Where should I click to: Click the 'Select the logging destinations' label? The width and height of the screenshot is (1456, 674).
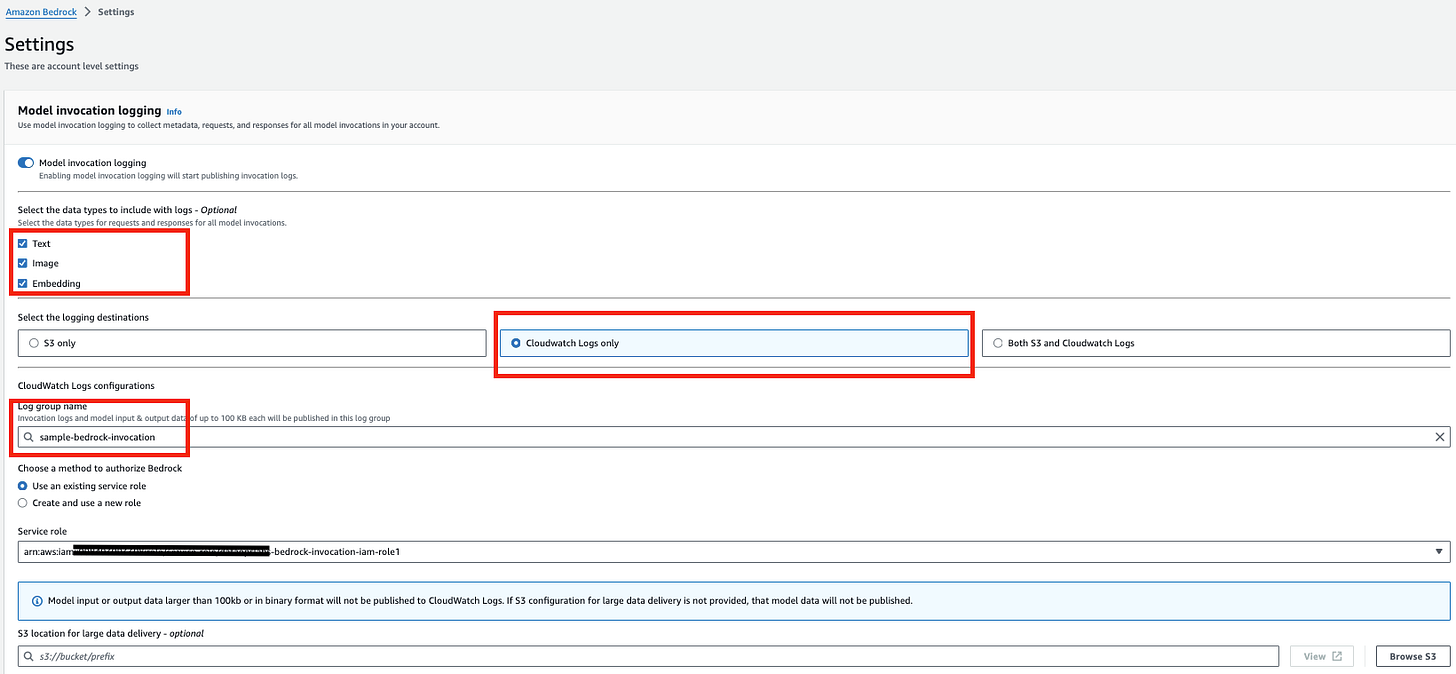point(83,317)
